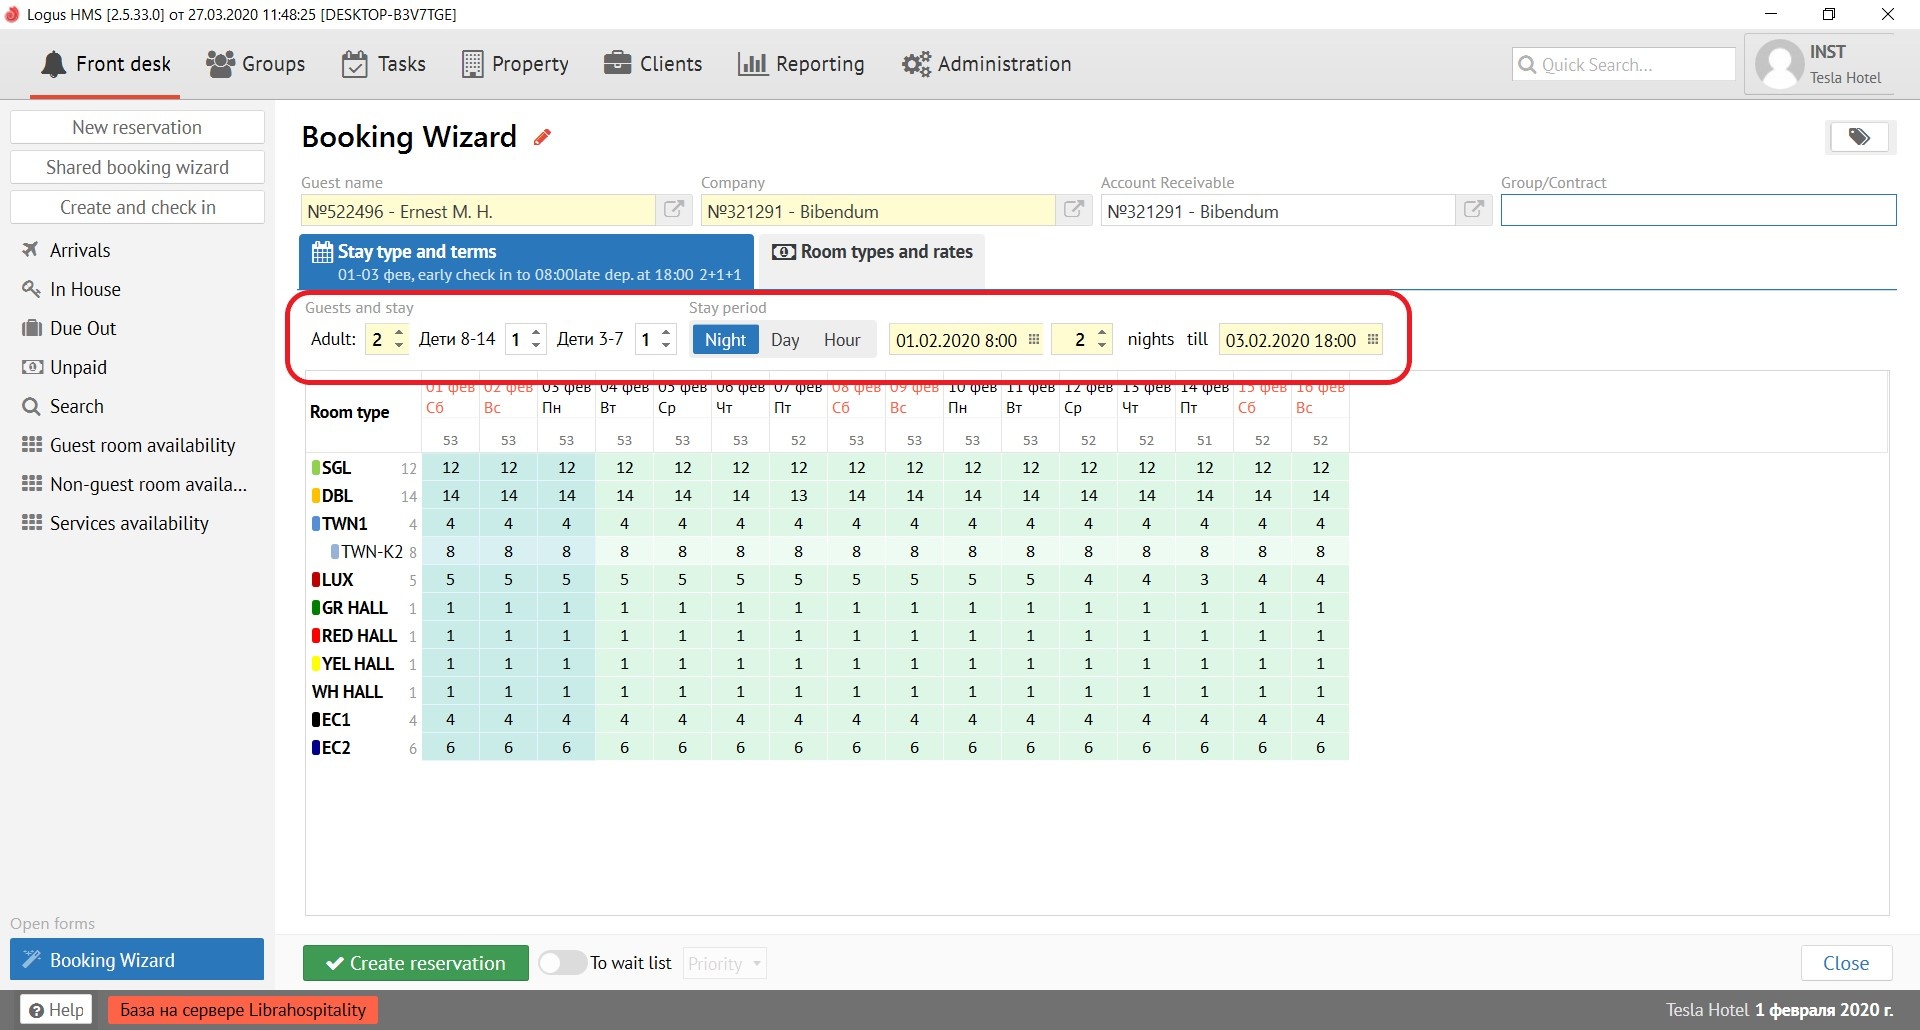Open company card icon next to Company field
The height and width of the screenshot is (1030, 1920).
point(1074,210)
